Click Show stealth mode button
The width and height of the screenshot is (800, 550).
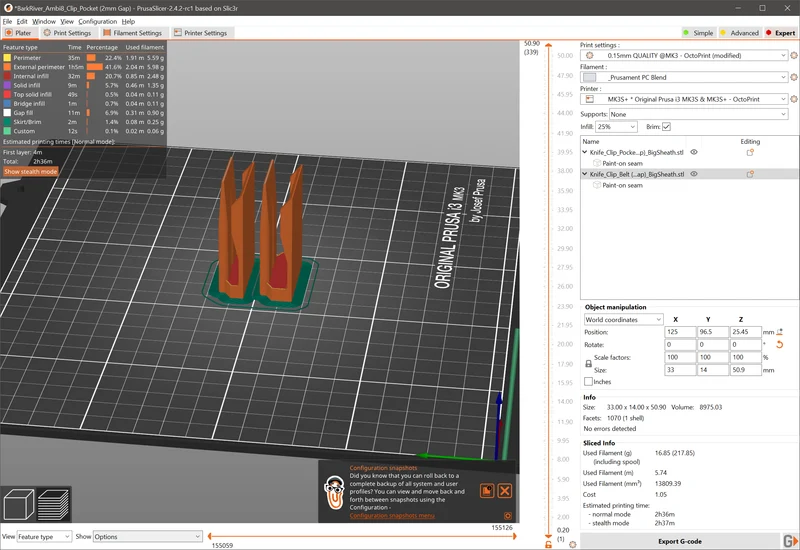(x=31, y=172)
